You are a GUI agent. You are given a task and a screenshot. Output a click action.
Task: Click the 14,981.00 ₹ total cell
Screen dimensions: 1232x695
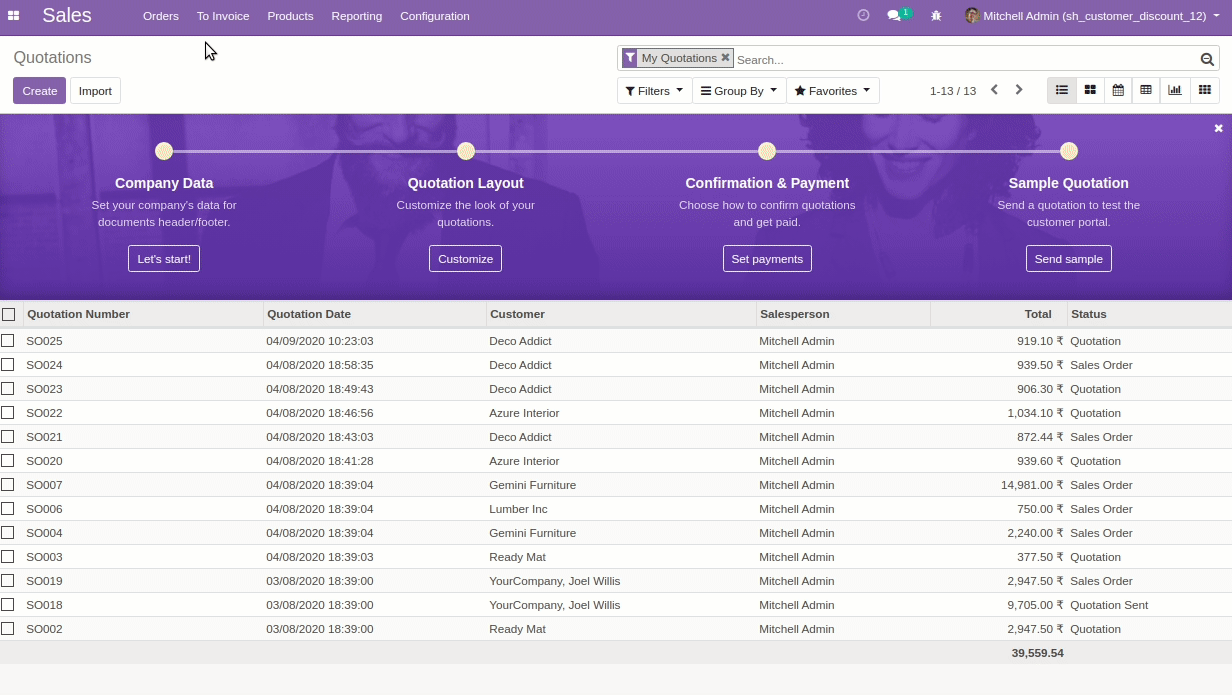tap(1032, 485)
